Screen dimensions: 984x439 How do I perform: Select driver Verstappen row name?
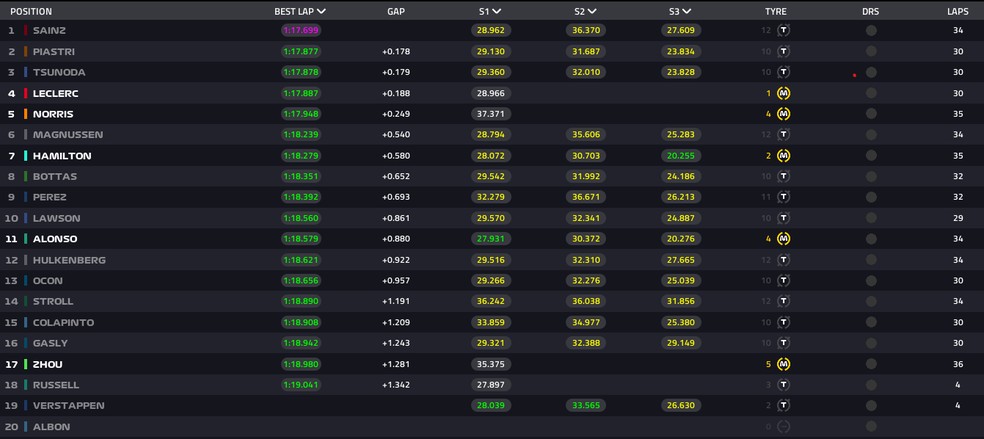[68, 405]
